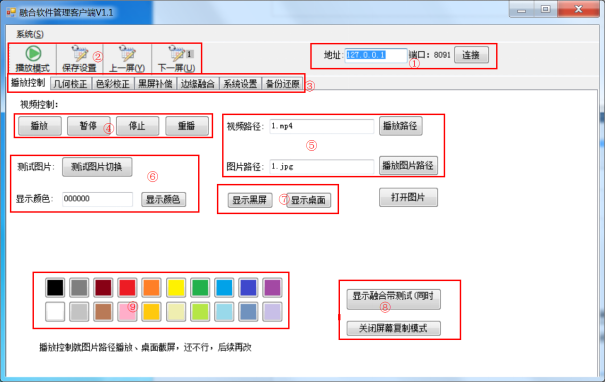Screen dimensions: 605x382
Task: Click the 关闭屏幕复制模式 button
Action: click(x=393, y=328)
